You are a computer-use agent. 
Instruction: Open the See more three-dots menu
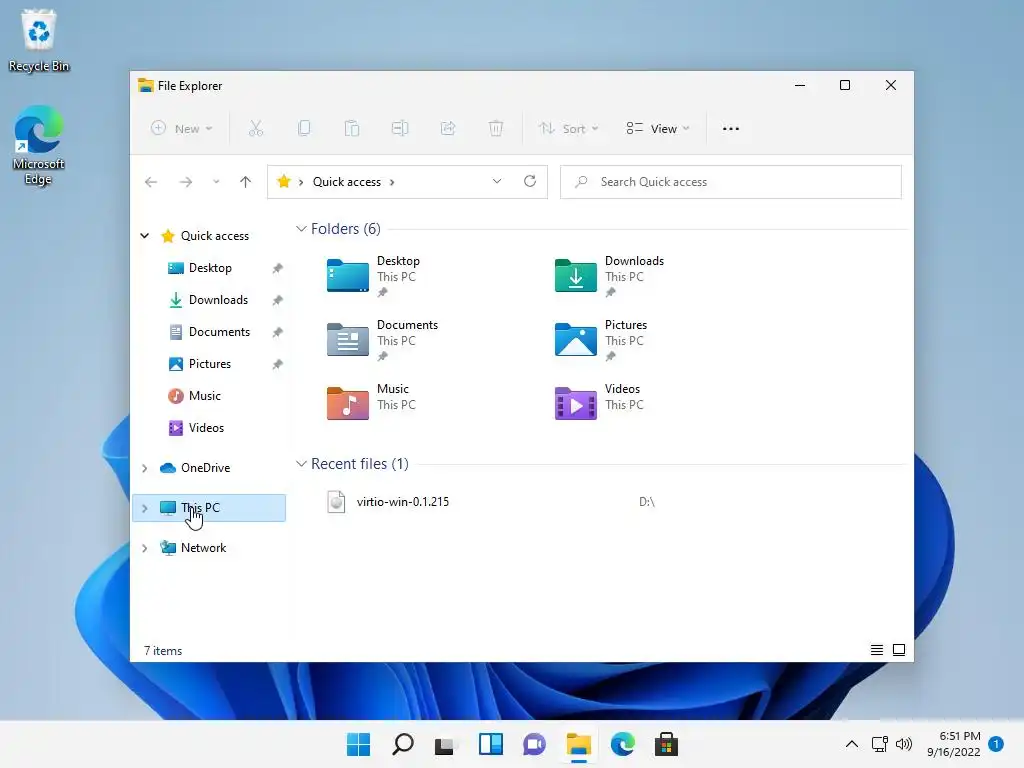(x=731, y=129)
